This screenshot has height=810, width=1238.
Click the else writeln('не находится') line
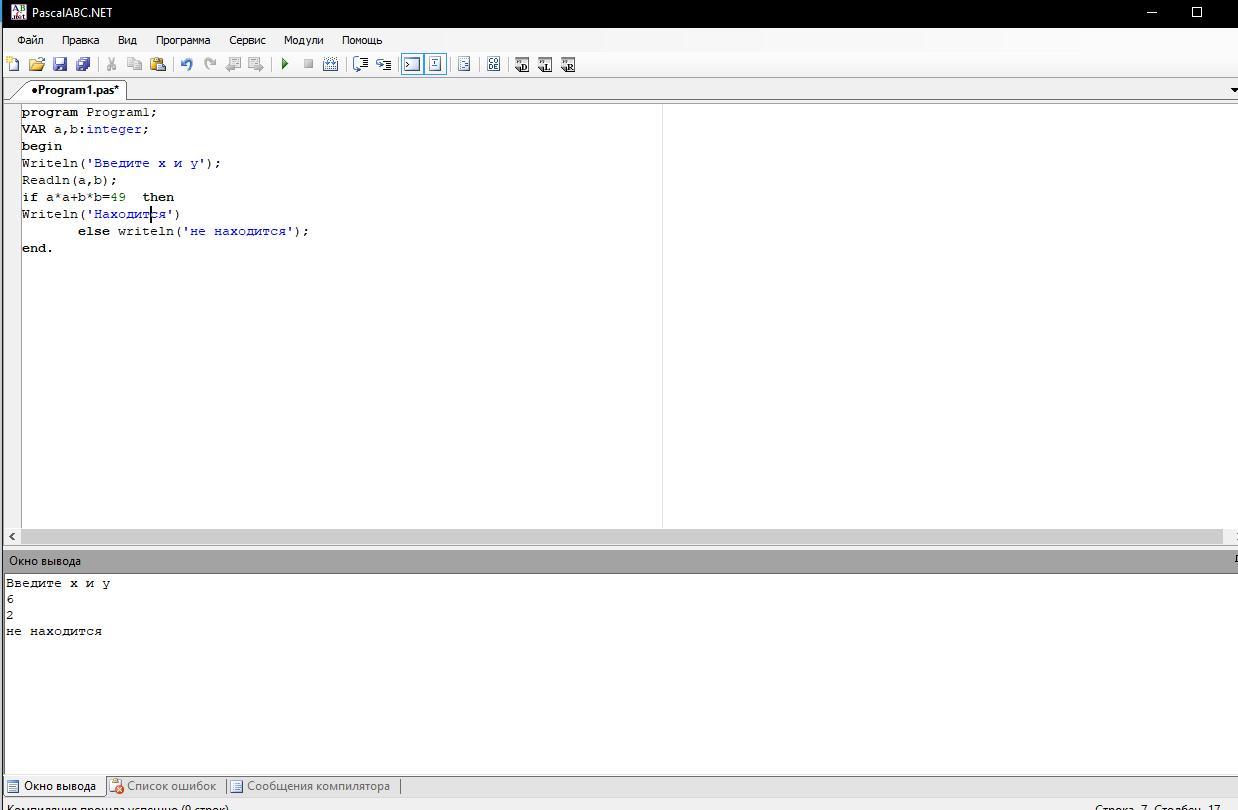(194, 231)
